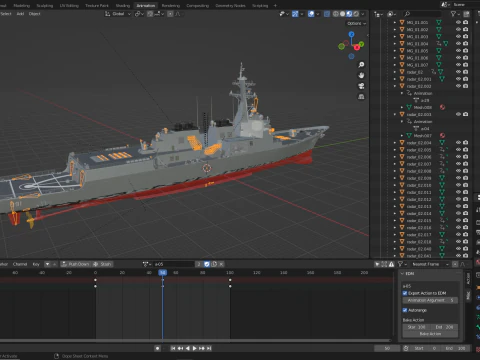Image resolution: width=480 pixels, height=360 pixels.
Task: Click the duplicate action icon in dope sheet
Action: tap(214, 264)
